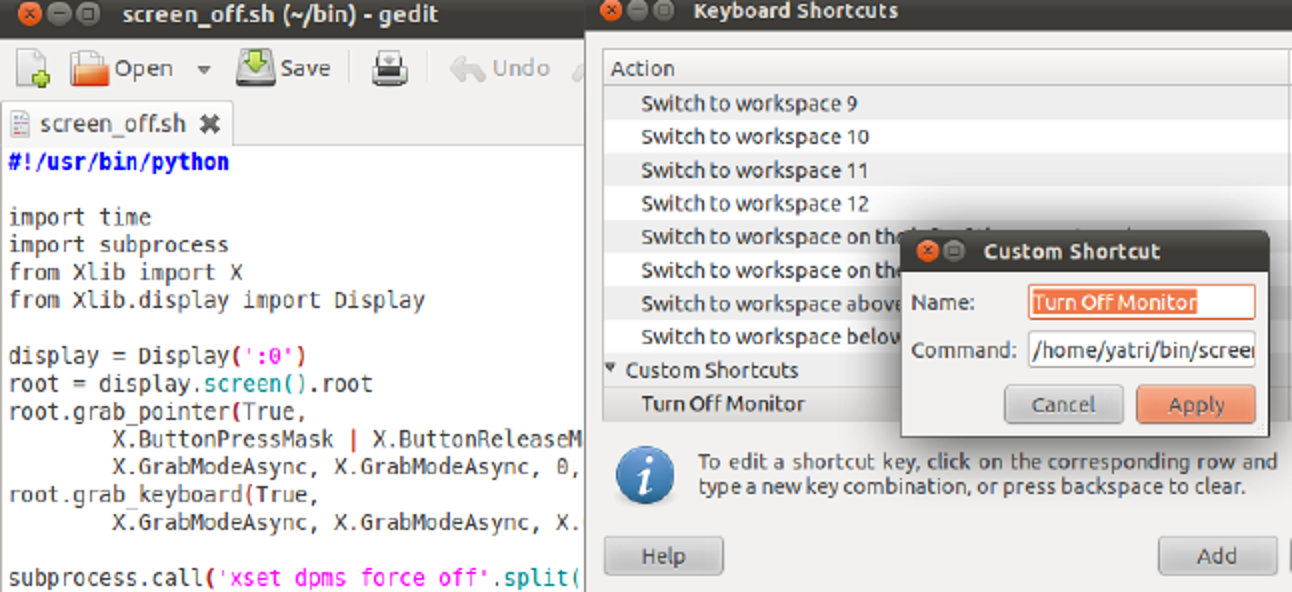Collapse the Custom Shortcuts section
Image resolution: width=1292 pixels, height=592 pixels.
(x=611, y=368)
